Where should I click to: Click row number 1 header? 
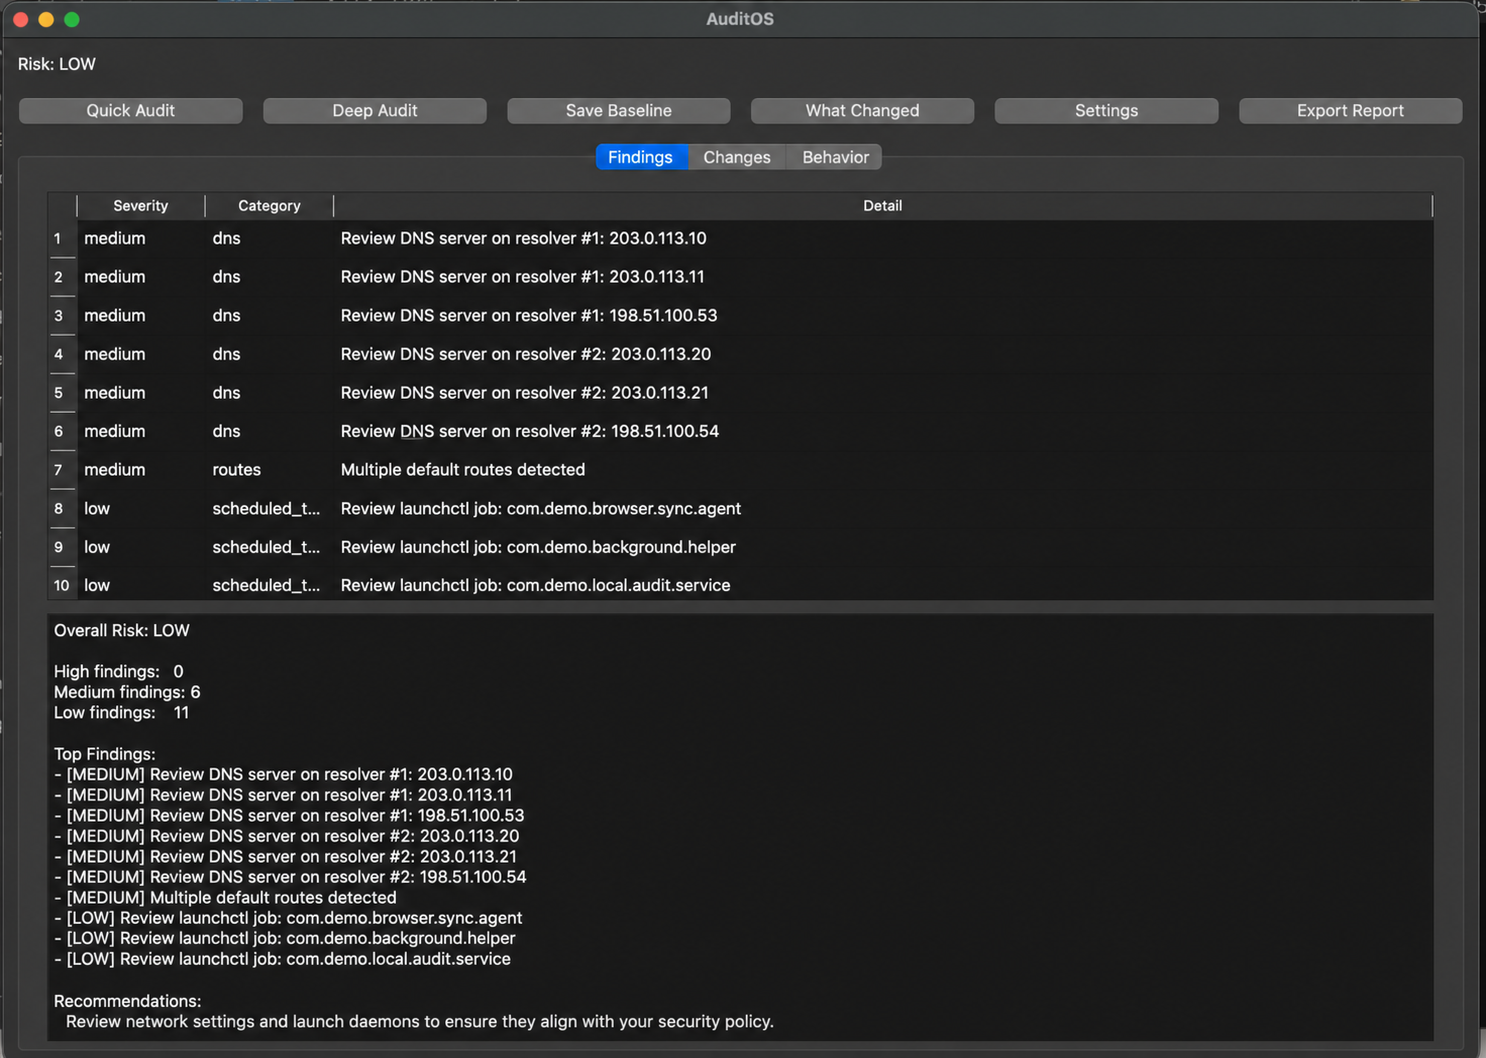coord(62,238)
